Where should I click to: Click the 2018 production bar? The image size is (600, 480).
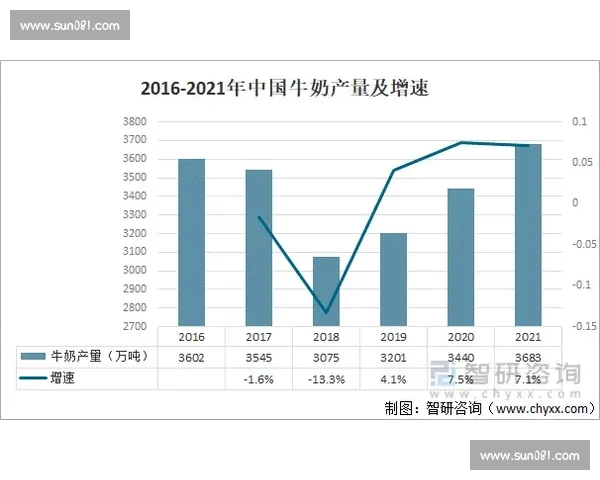[326, 291]
